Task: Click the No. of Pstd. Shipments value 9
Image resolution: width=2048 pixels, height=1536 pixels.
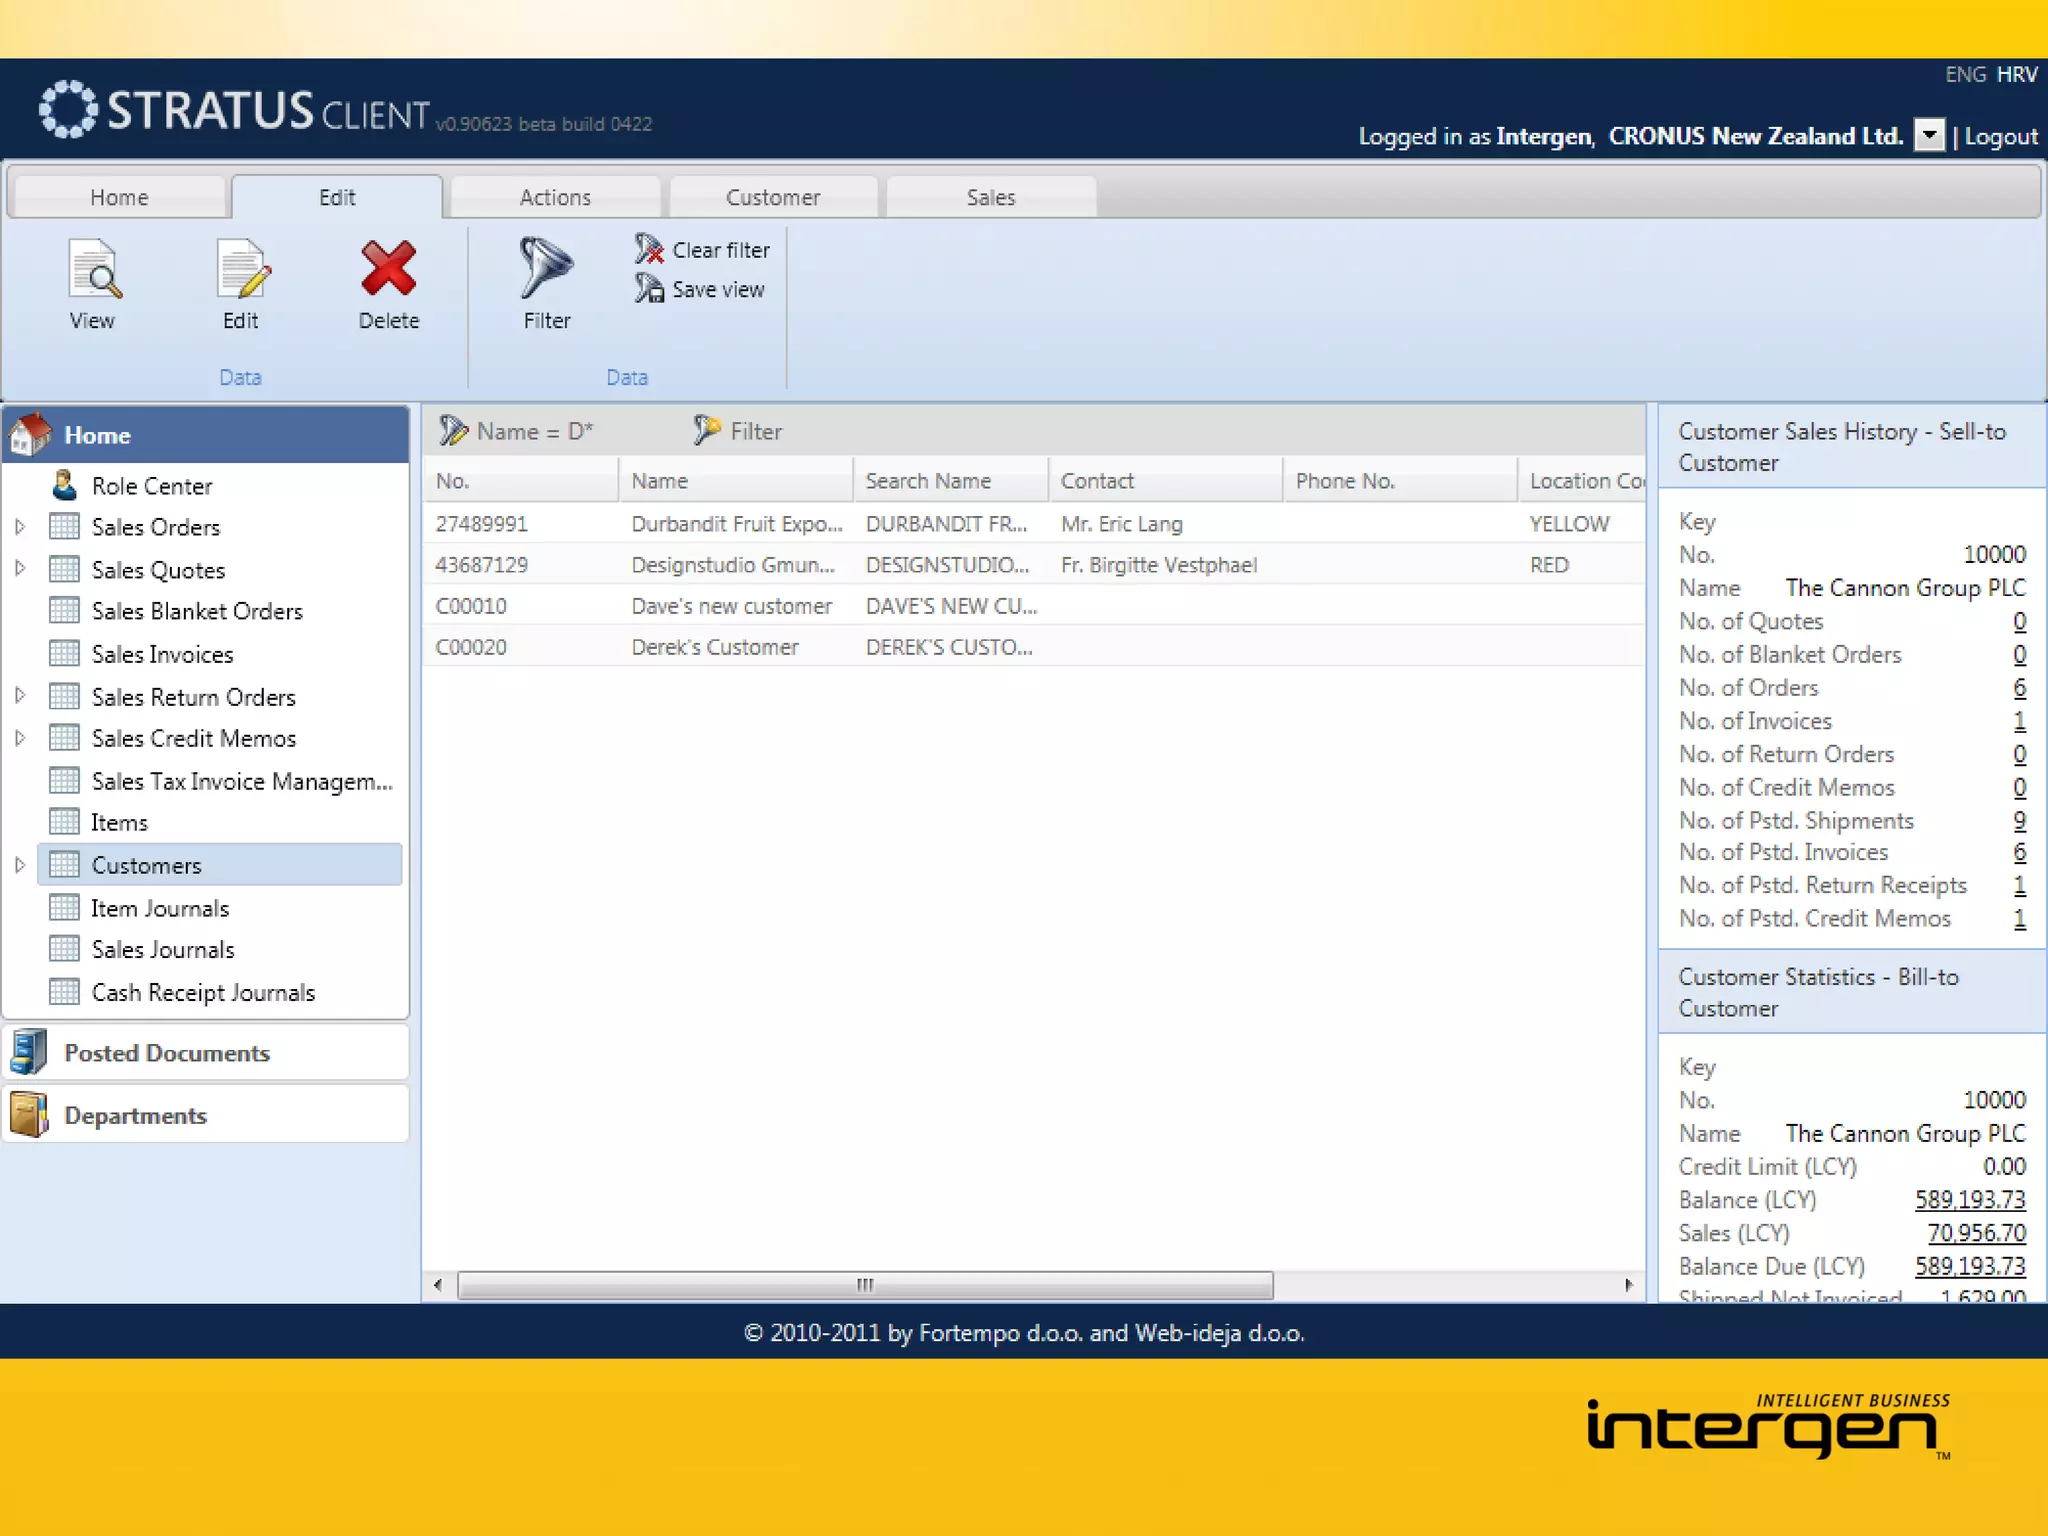Action: [2020, 821]
